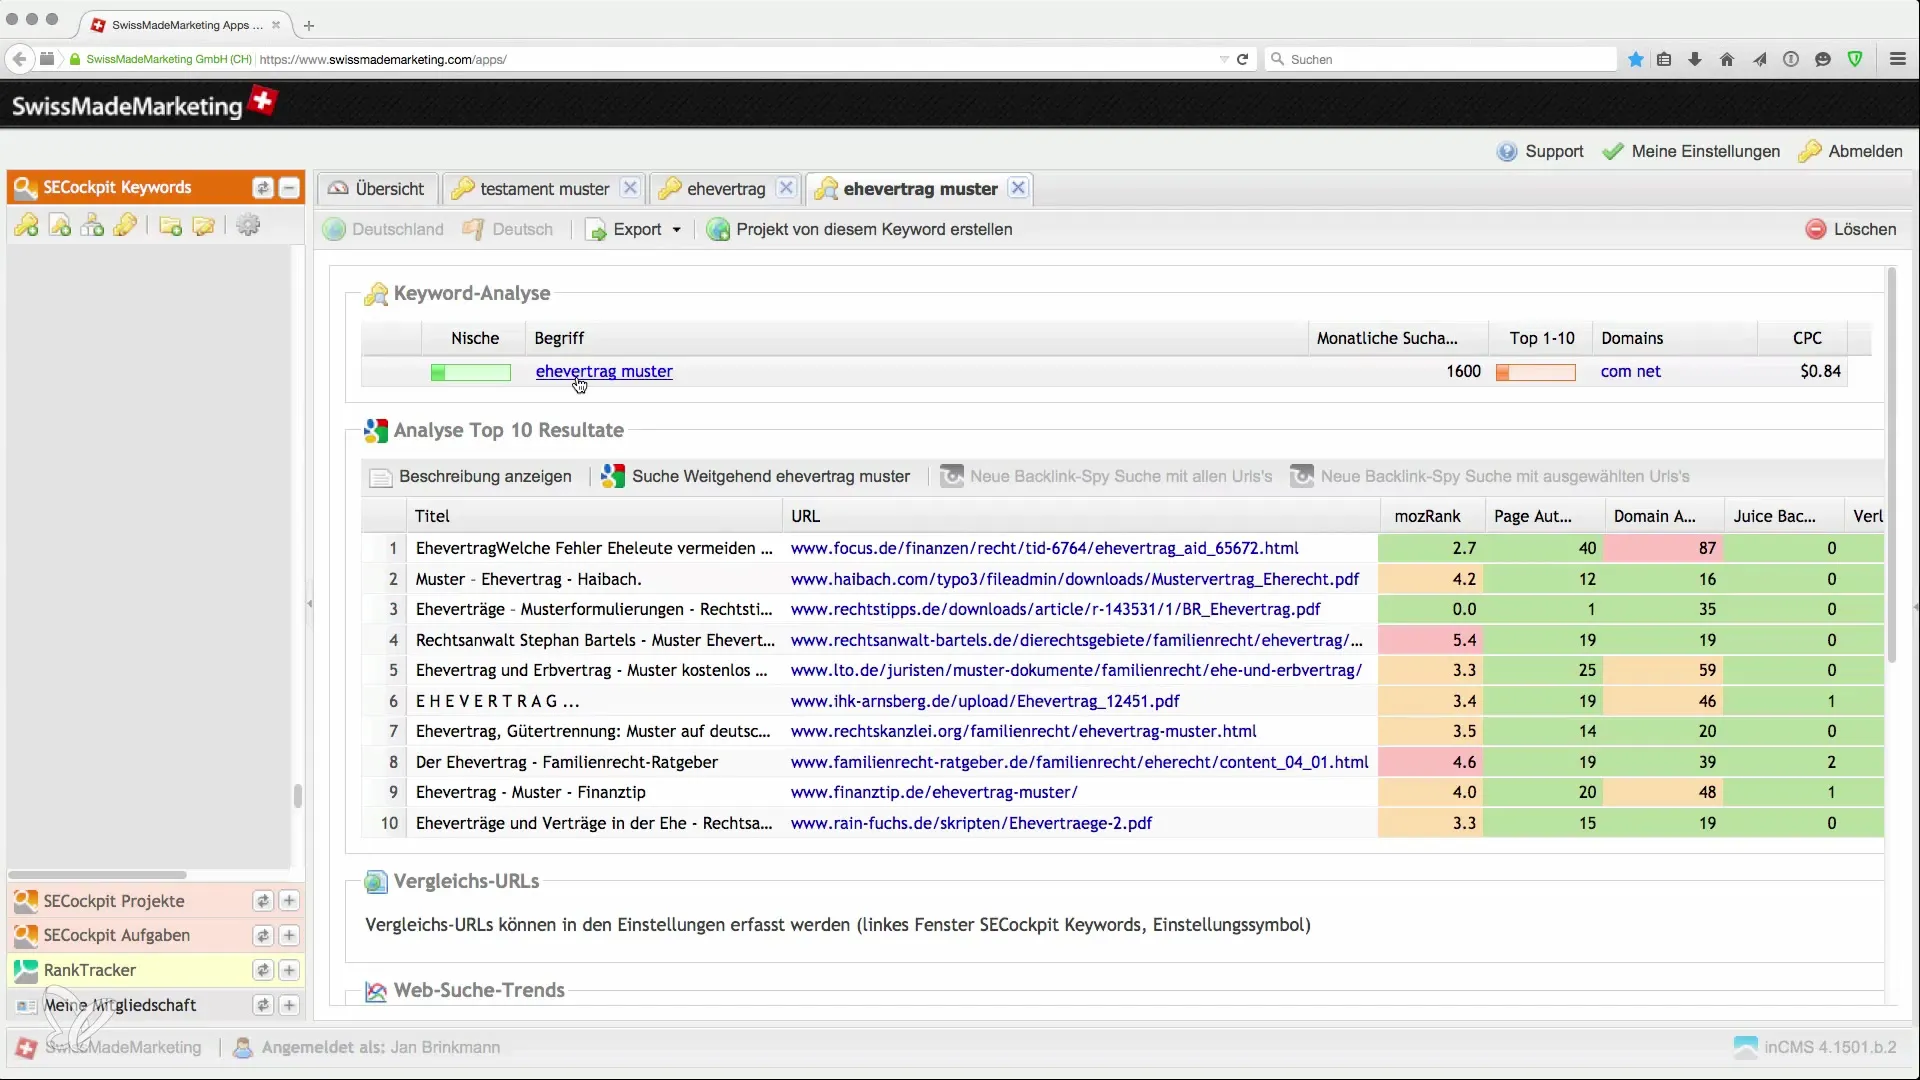
Task: Click the browser bookmark star icon
Action: (1636, 59)
